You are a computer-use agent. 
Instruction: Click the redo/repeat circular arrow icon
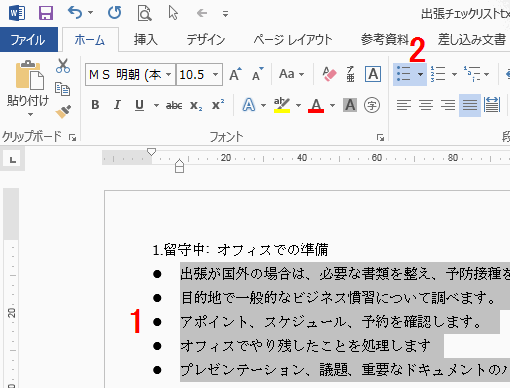(115, 13)
